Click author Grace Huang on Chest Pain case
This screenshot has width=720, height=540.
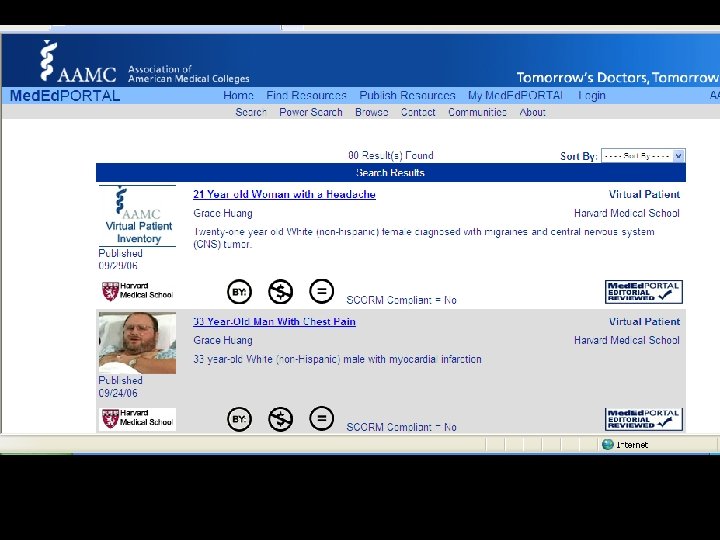[223, 340]
